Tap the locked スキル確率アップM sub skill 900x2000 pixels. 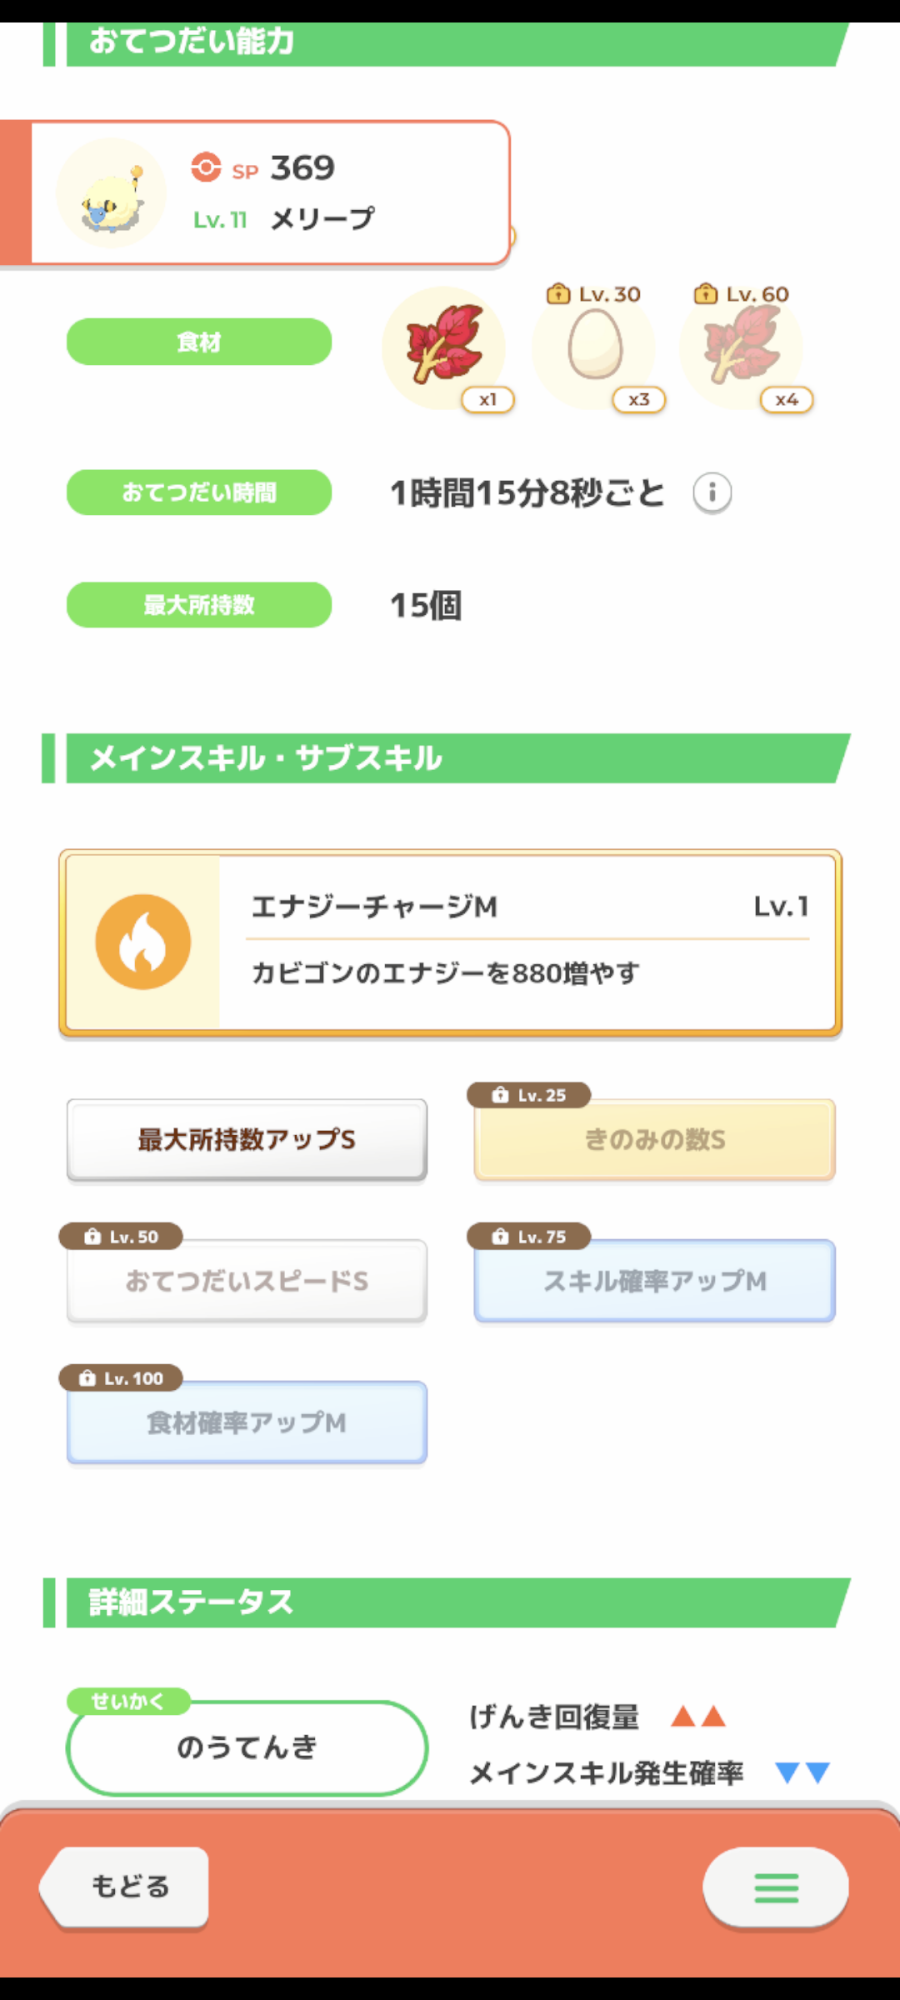pyautogui.click(x=655, y=1281)
